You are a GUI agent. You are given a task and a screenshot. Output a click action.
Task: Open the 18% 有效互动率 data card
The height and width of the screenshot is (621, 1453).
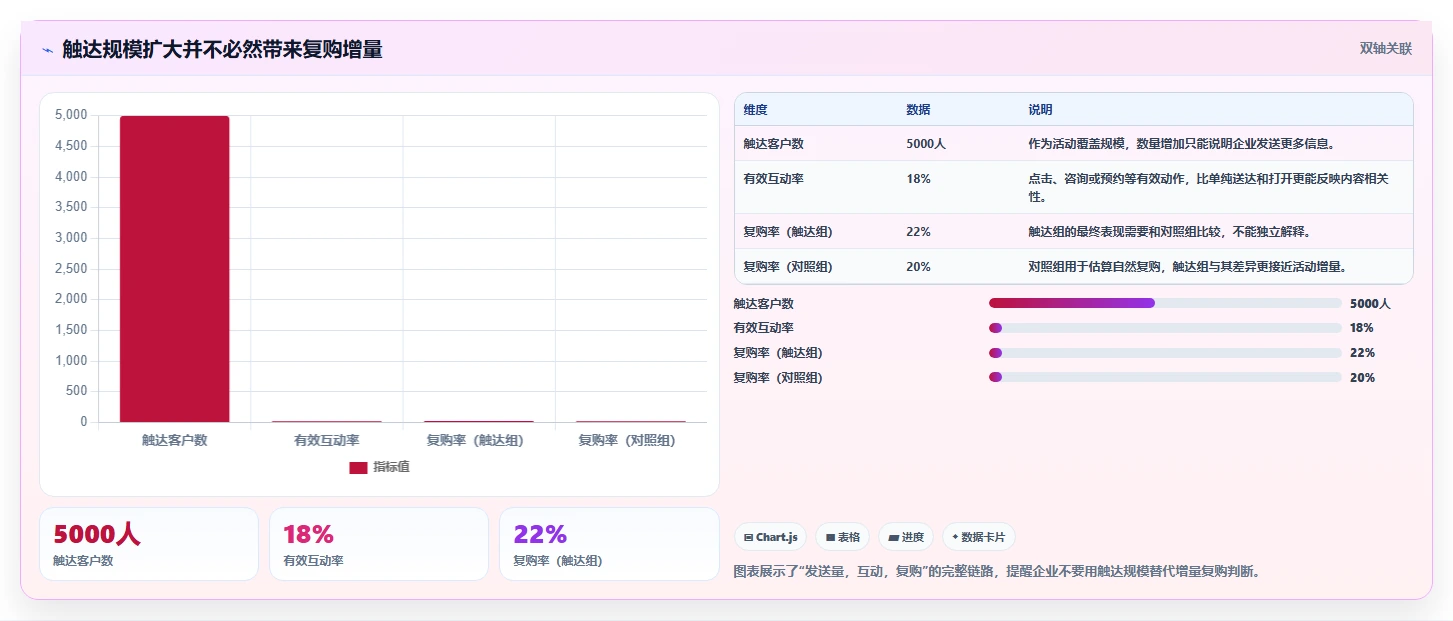tap(379, 544)
